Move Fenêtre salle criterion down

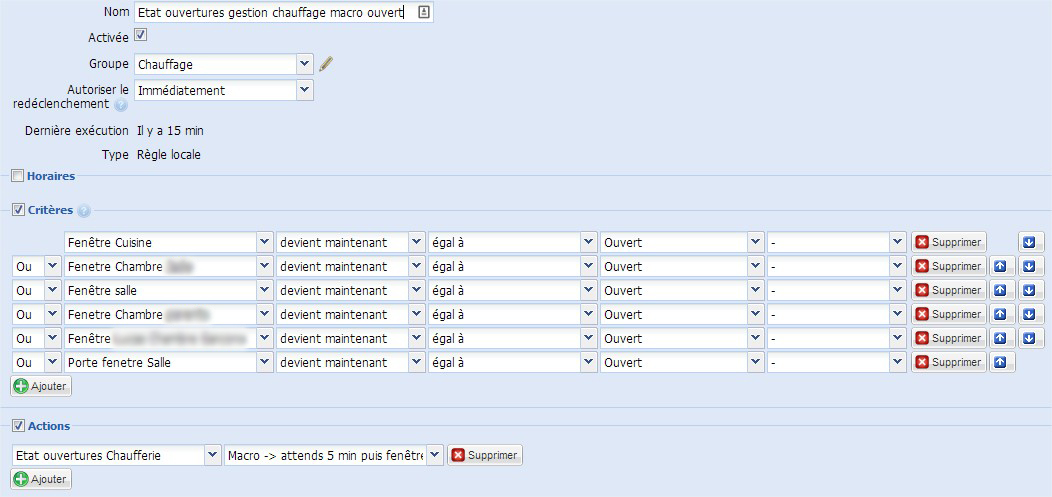pyautogui.click(x=1030, y=290)
